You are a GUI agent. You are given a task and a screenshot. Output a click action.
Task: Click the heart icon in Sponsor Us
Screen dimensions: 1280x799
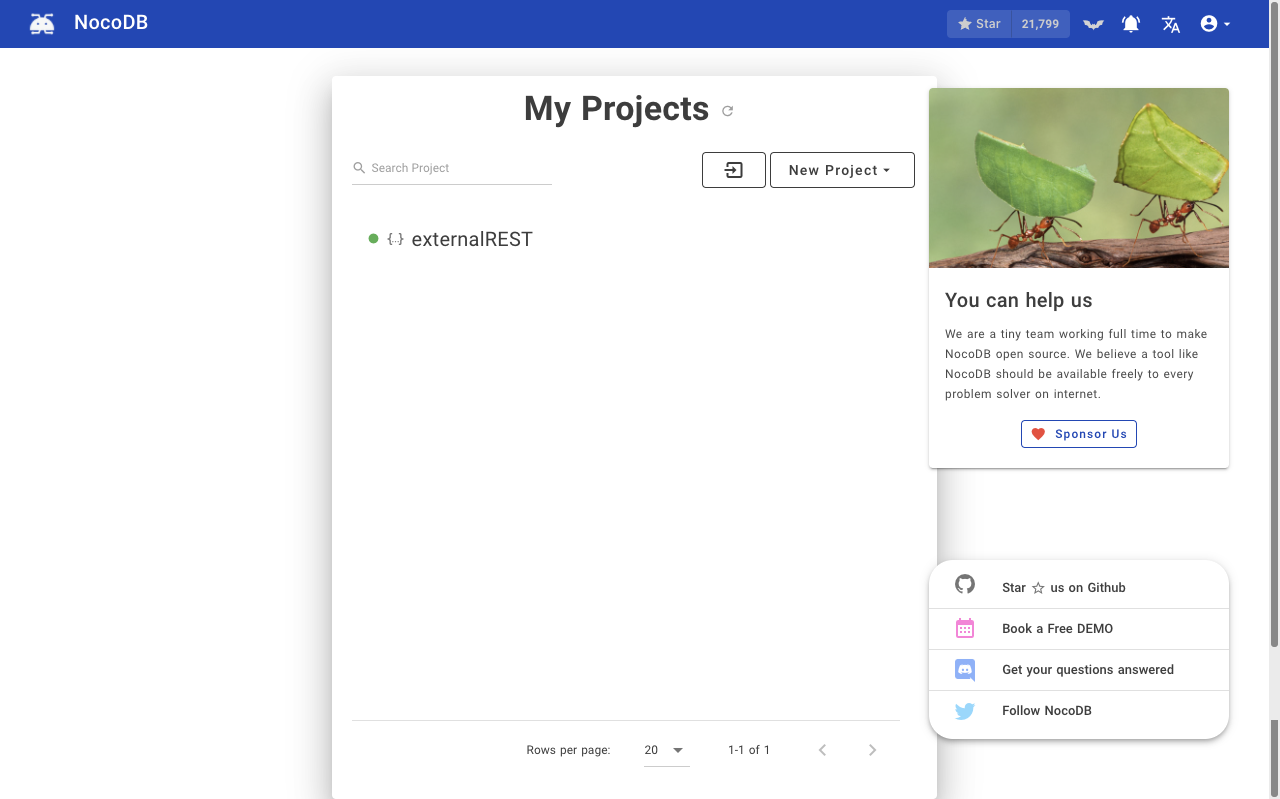1038,434
